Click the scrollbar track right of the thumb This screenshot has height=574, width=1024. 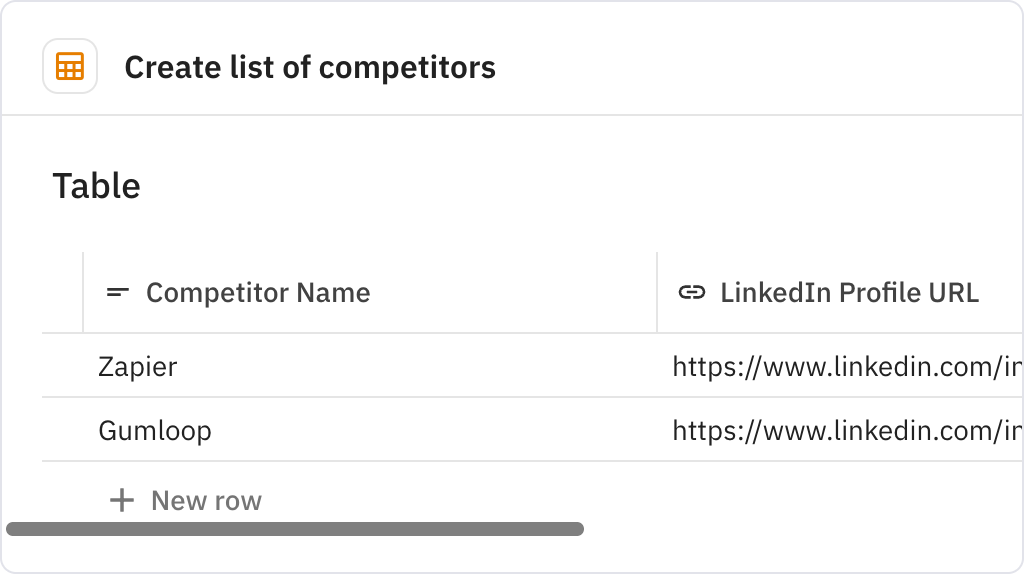tap(800, 529)
